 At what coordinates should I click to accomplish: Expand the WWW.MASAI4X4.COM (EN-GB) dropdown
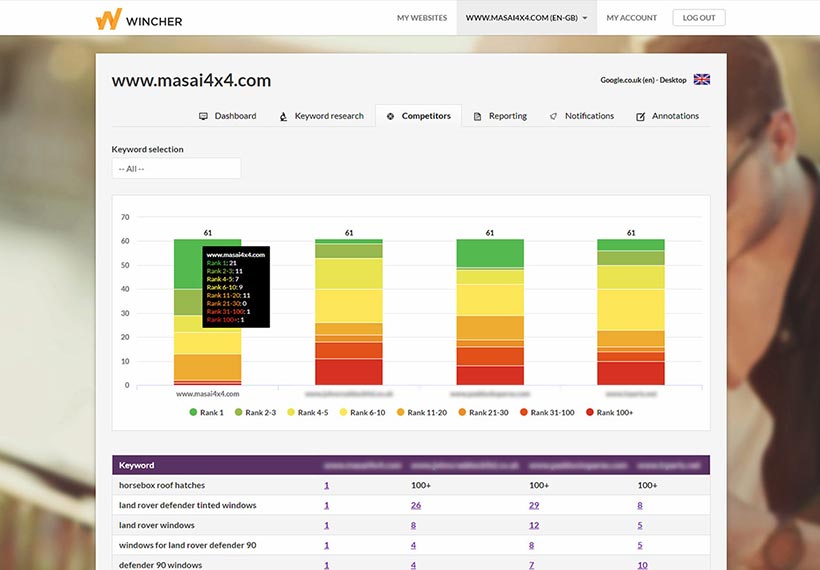click(526, 18)
